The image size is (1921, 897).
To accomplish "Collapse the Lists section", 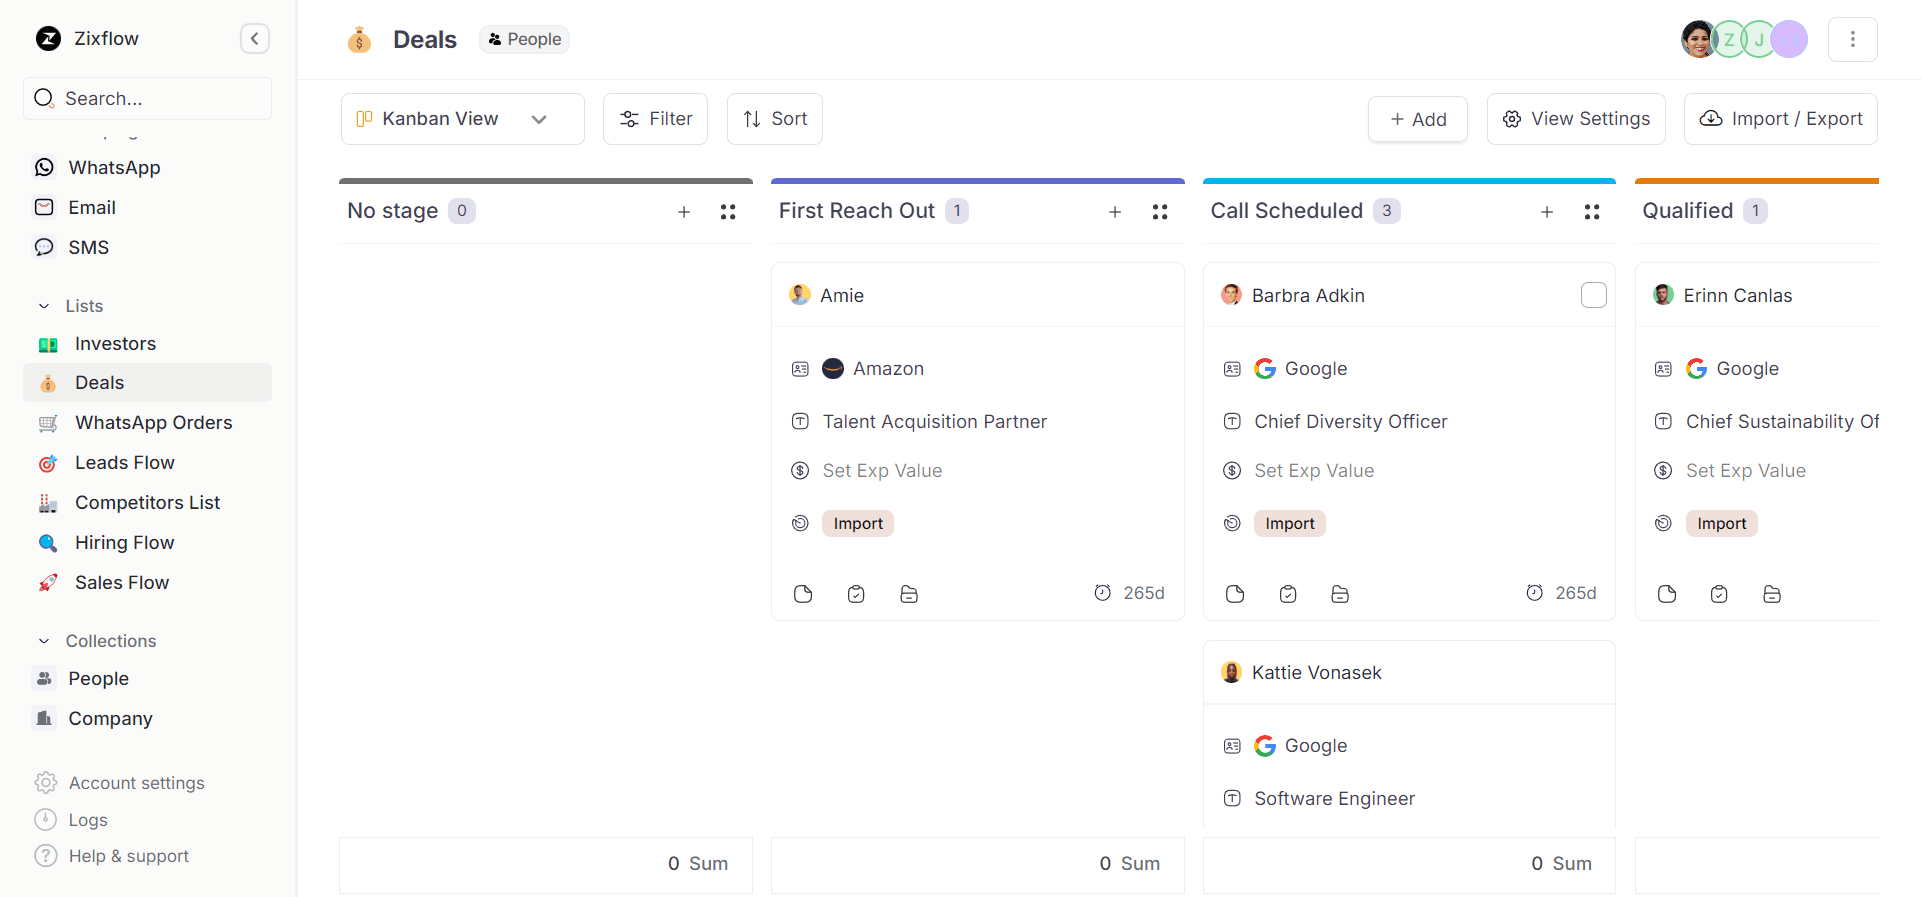I will [44, 306].
